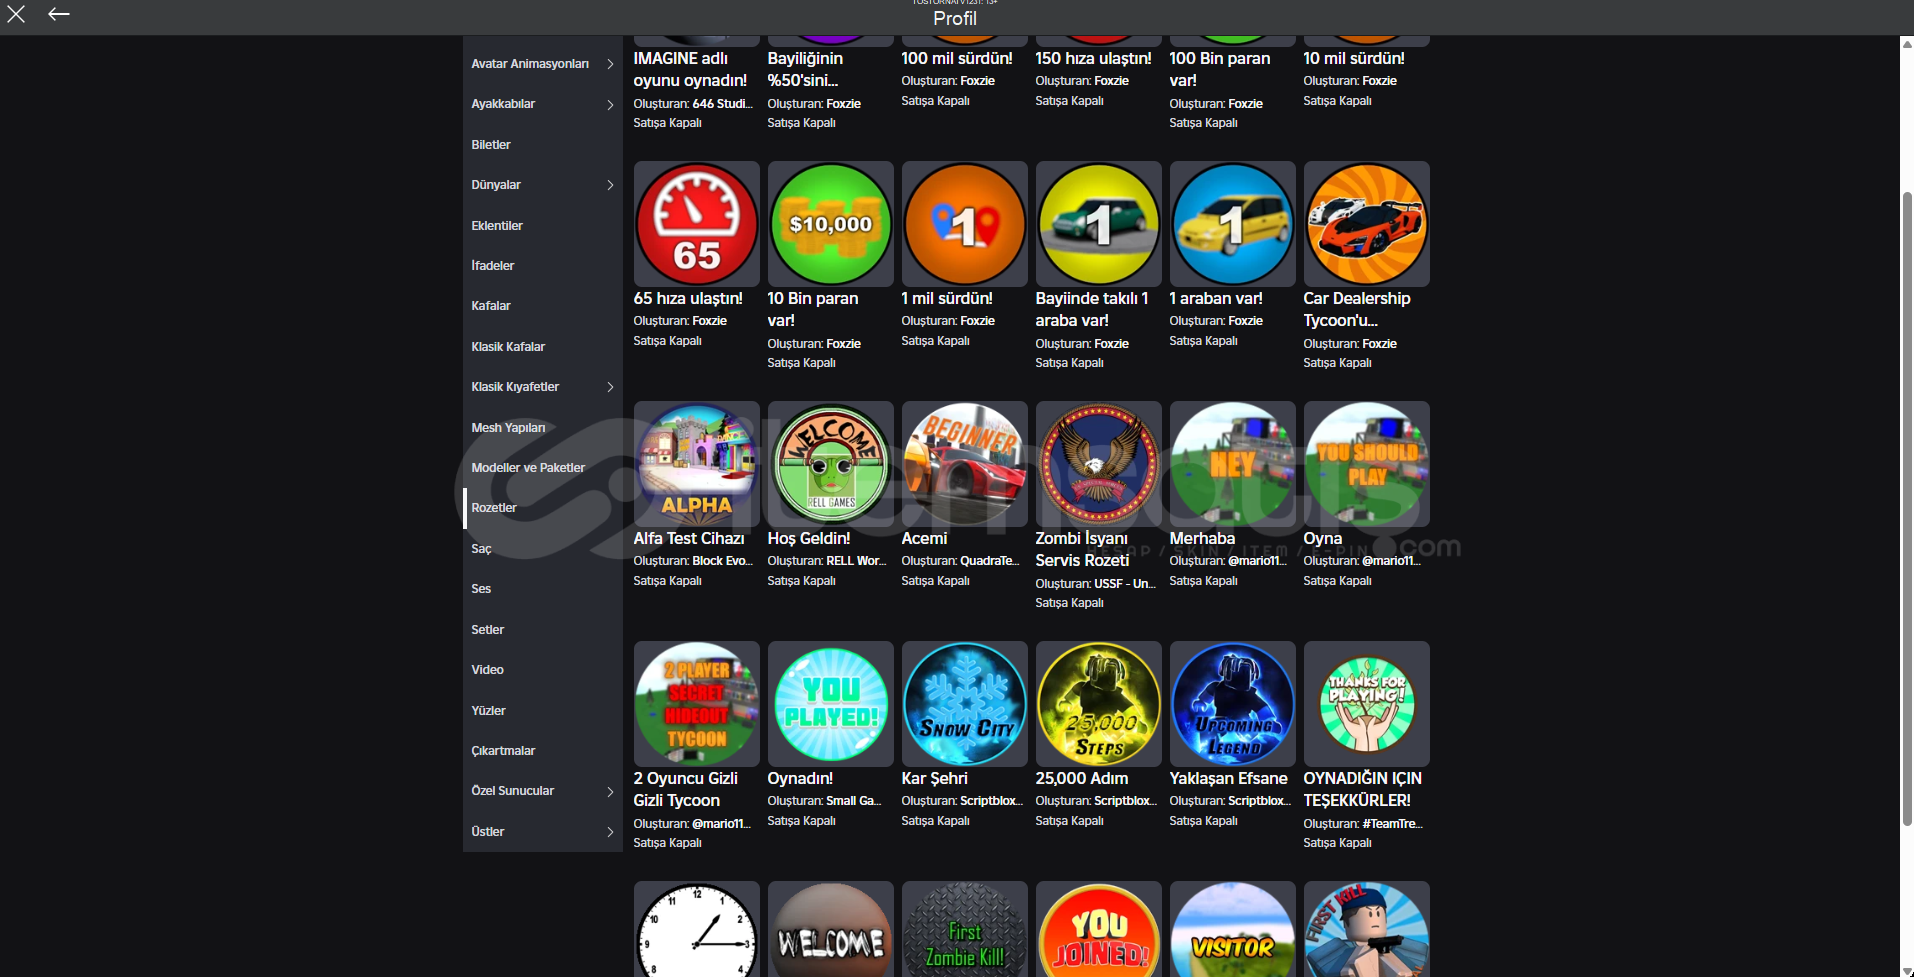
Task: Open the 2 Player Secret Hideout Tycoon badge
Action: point(697,704)
